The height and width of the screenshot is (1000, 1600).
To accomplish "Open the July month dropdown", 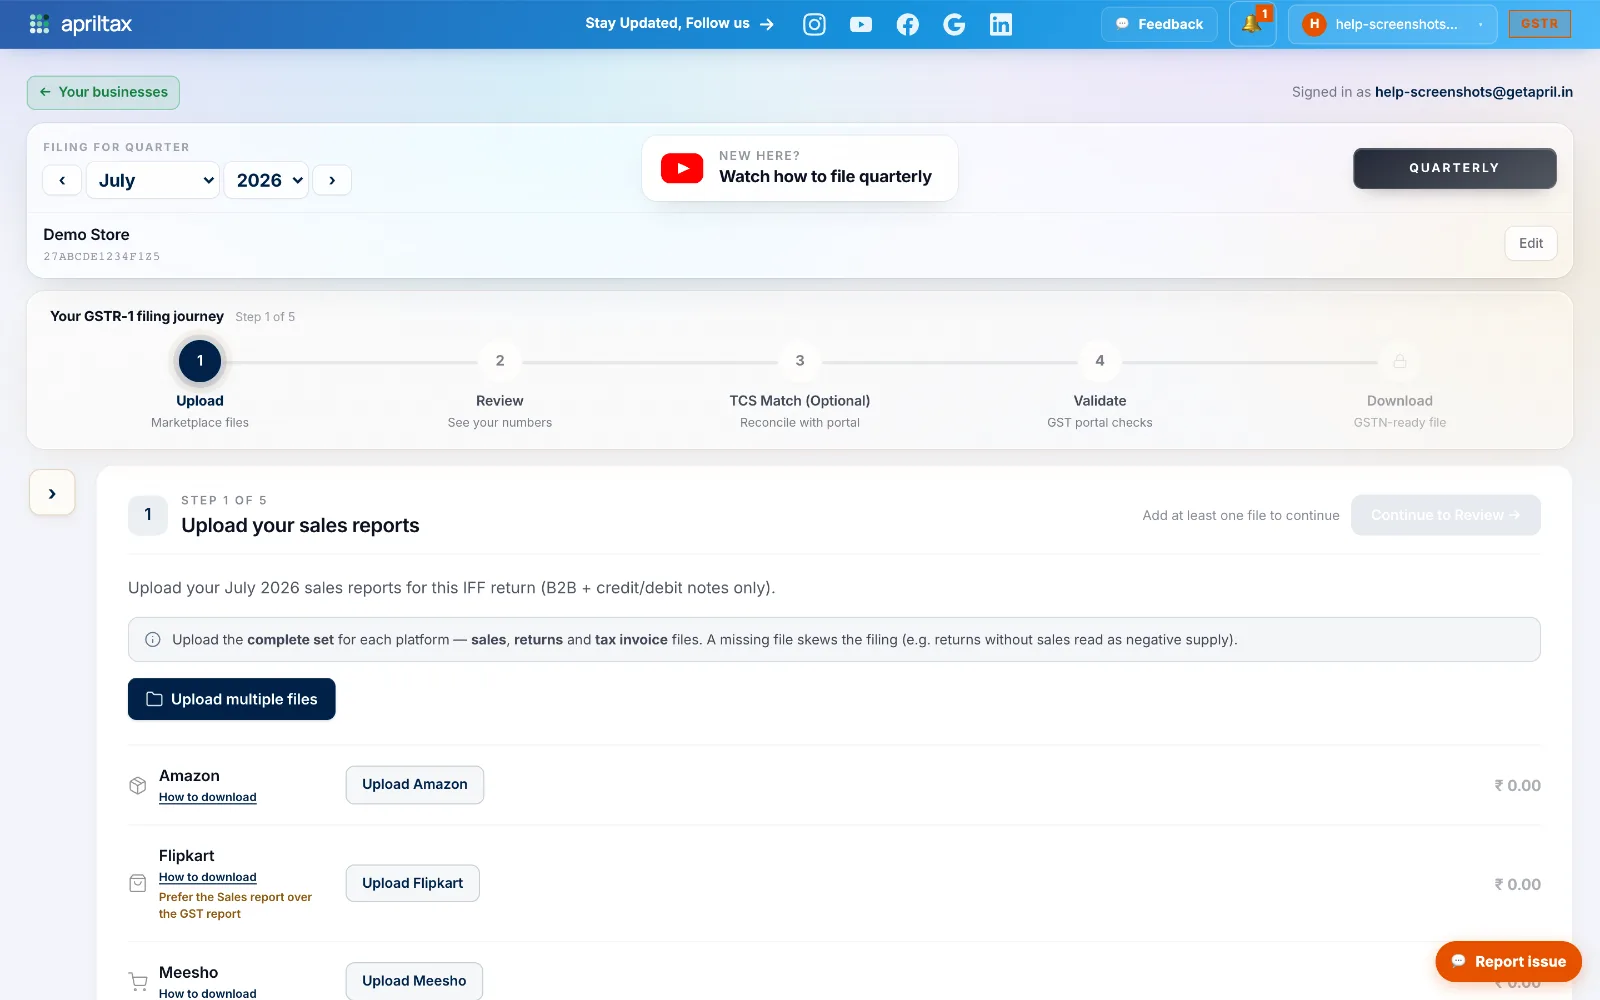I will coord(153,180).
